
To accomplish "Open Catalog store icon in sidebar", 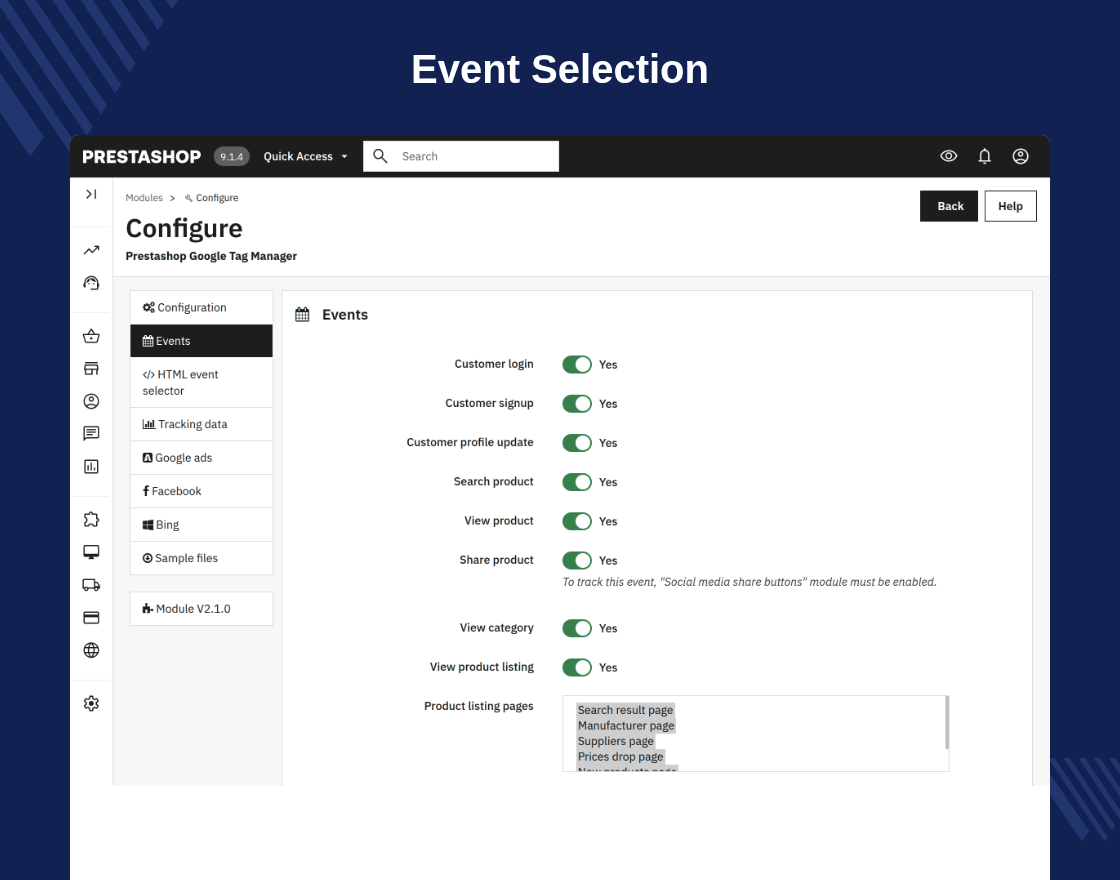I will (91, 369).
